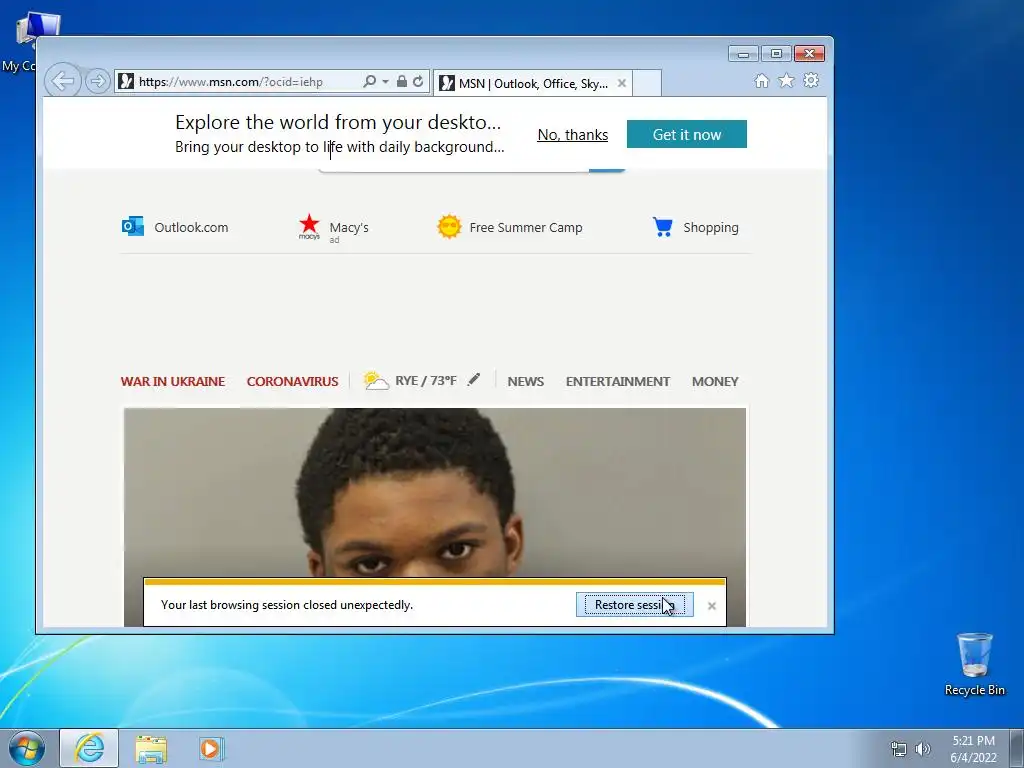Switch to NEWS section
This screenshot has height=768, width=1024.
525,381
